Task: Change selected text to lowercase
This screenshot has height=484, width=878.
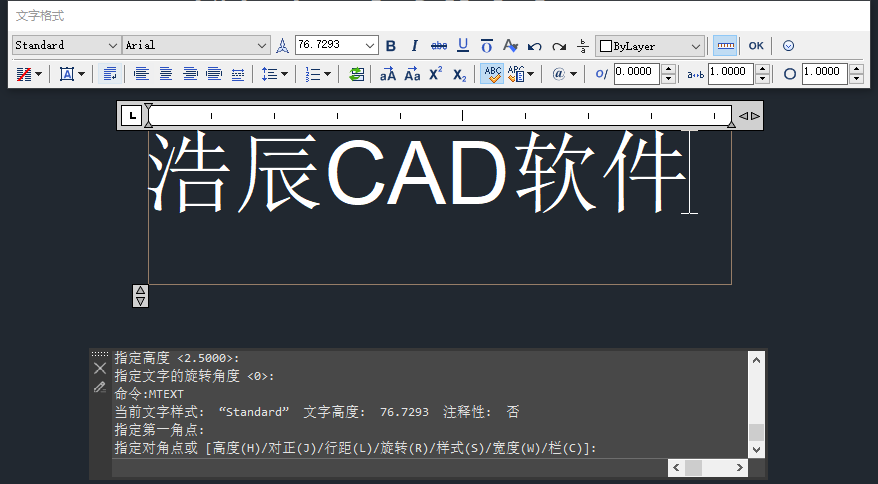Action: point(412,74)
